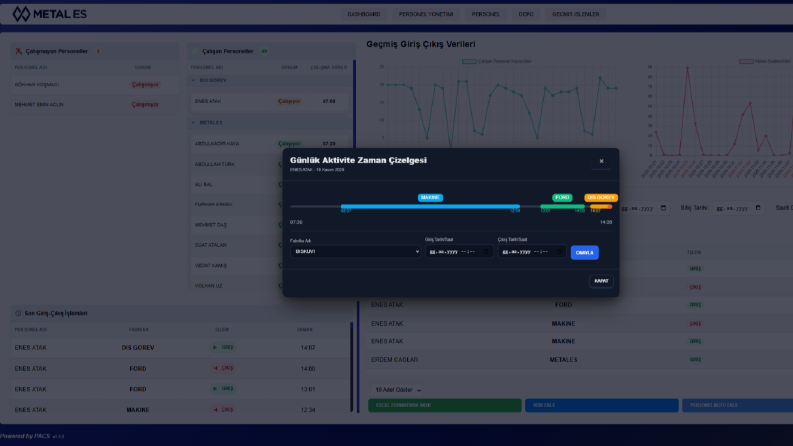Select FURKAN ERKEK personnel row

point(236,204)
